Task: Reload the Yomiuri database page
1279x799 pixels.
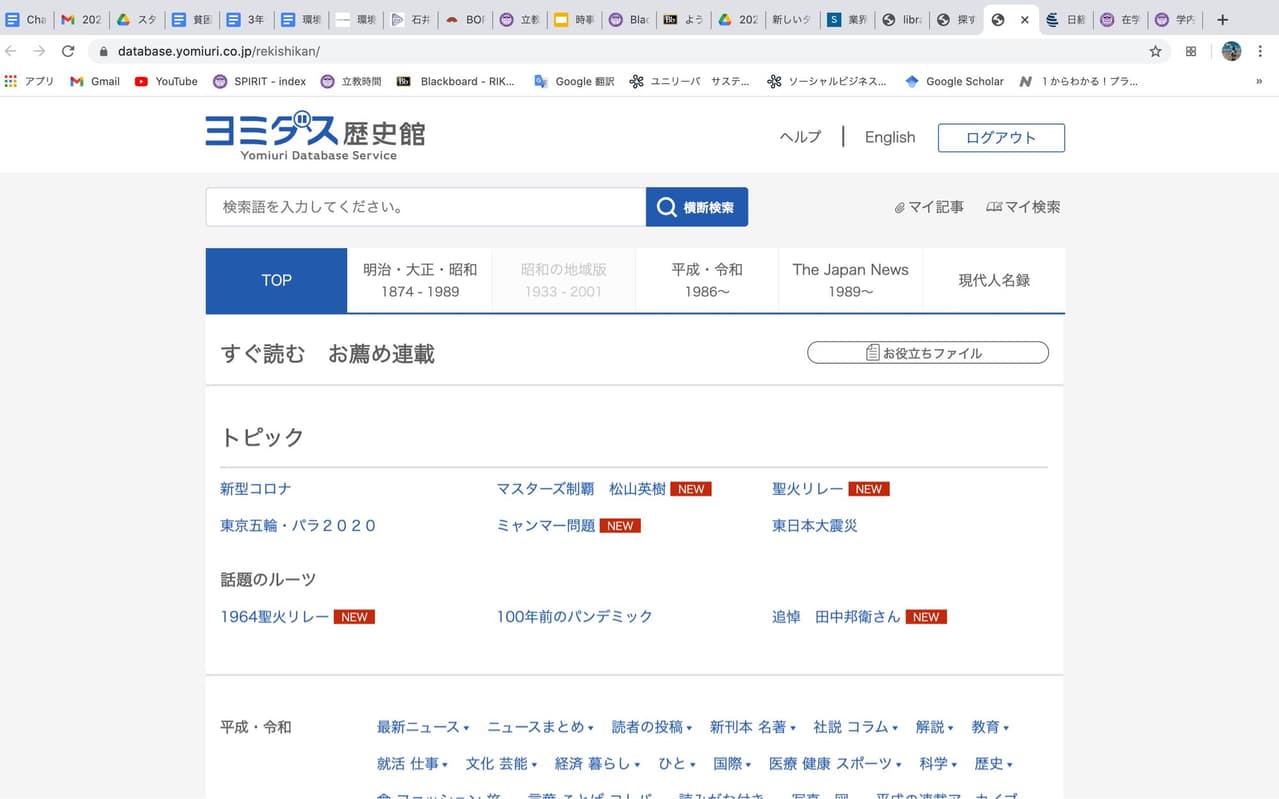Action: tap(68, 51)
